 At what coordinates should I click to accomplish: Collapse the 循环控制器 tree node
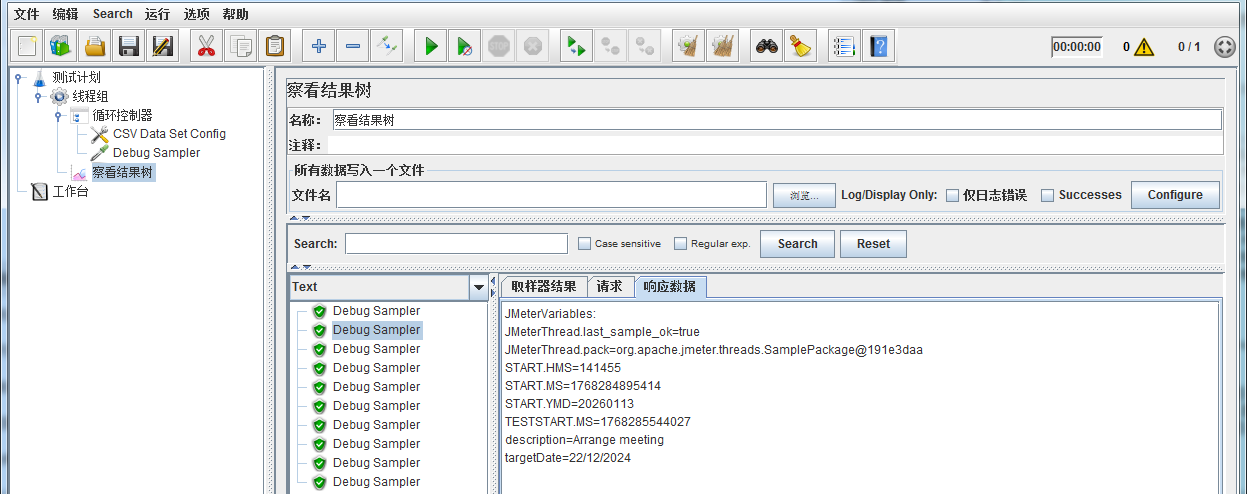(x=58, y=116)
